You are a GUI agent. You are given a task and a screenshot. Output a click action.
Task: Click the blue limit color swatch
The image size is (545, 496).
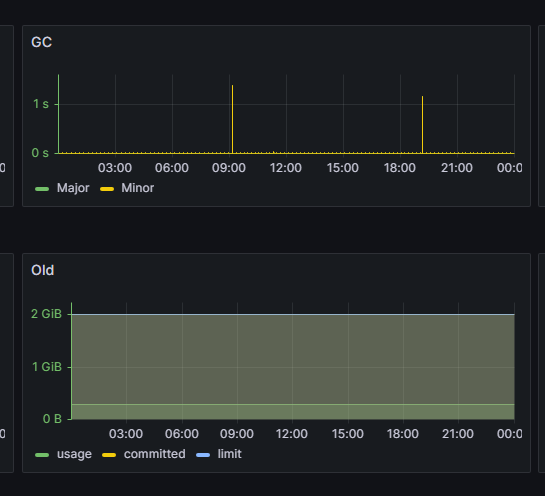(x=203, y=455)
